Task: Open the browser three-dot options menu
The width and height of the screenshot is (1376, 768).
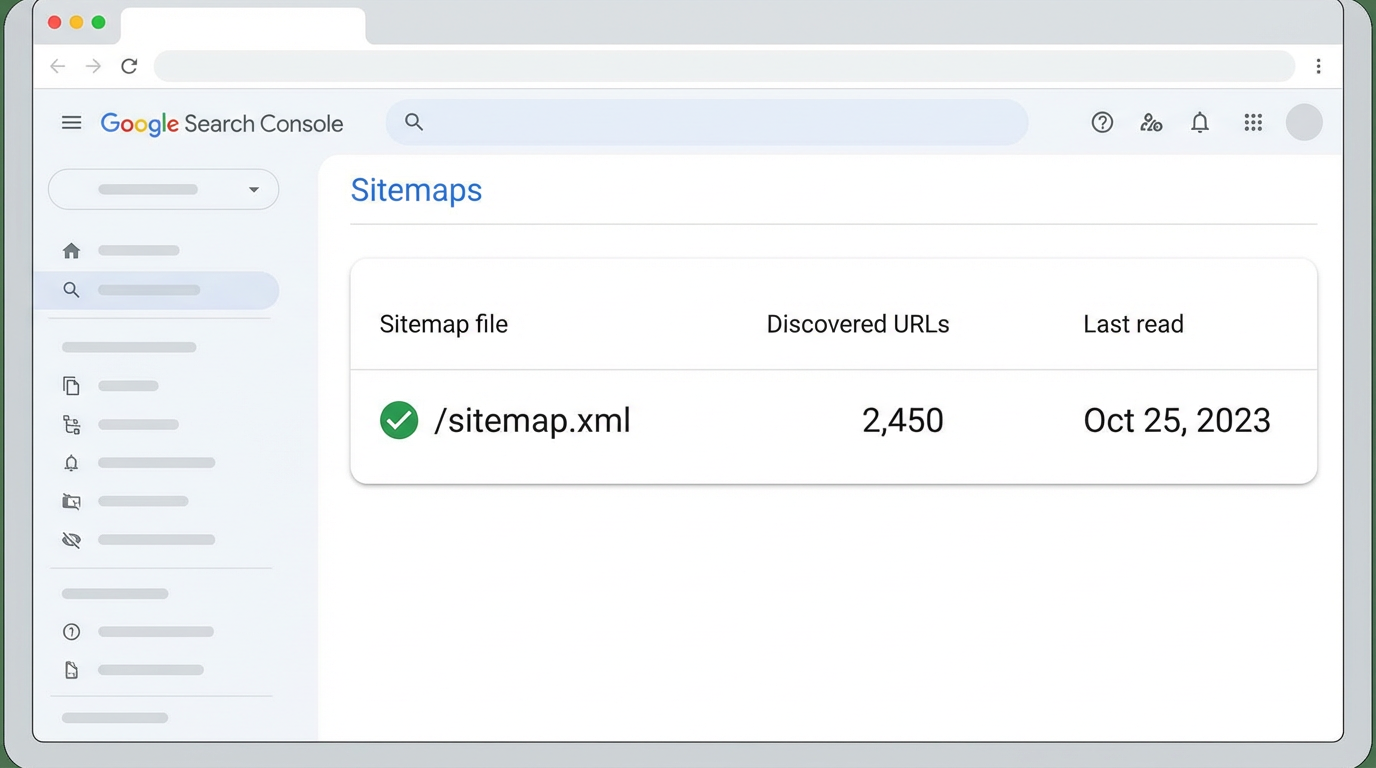Action: click(1319, 65)
